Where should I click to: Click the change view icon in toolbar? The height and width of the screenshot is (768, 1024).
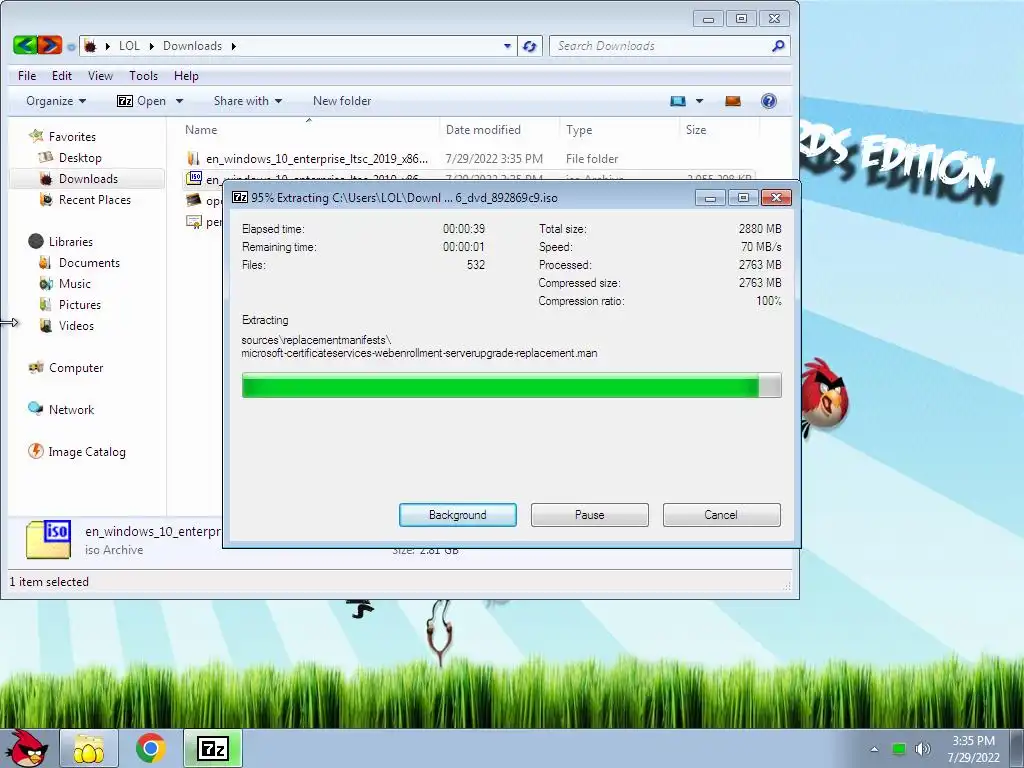(x=678, y=101)
